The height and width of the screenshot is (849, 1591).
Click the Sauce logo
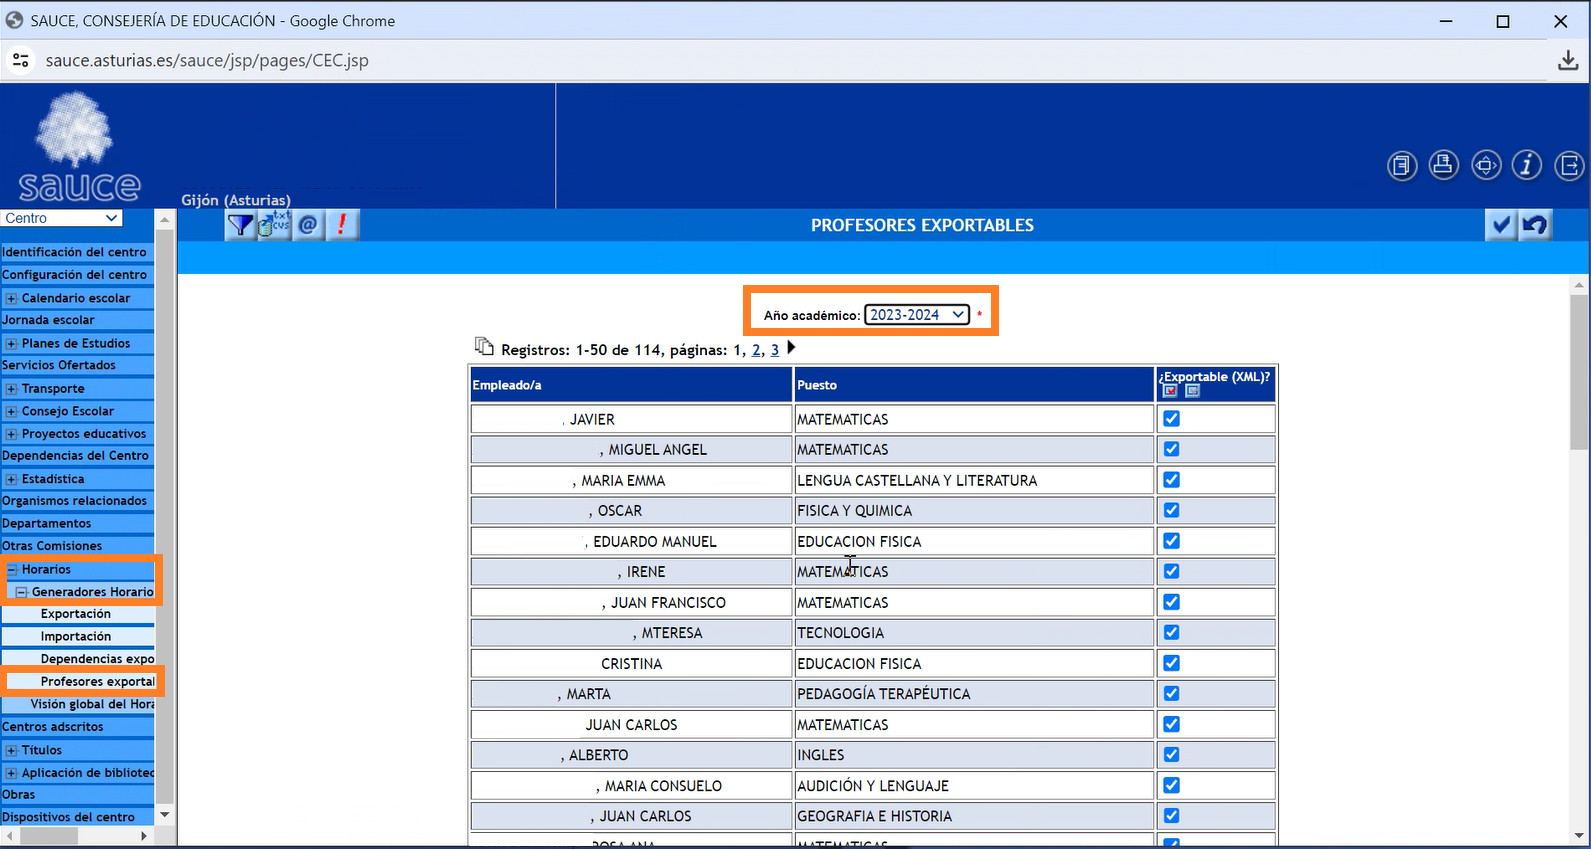point(79,146)
